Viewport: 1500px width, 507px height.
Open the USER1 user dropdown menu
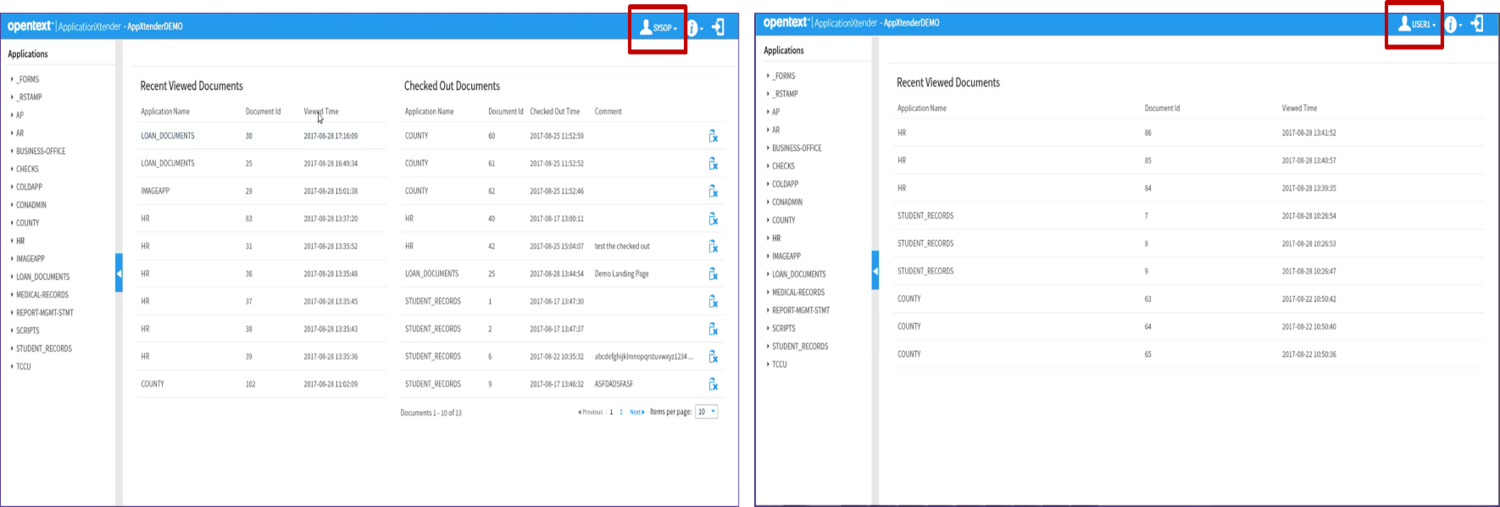(1417, 24)
